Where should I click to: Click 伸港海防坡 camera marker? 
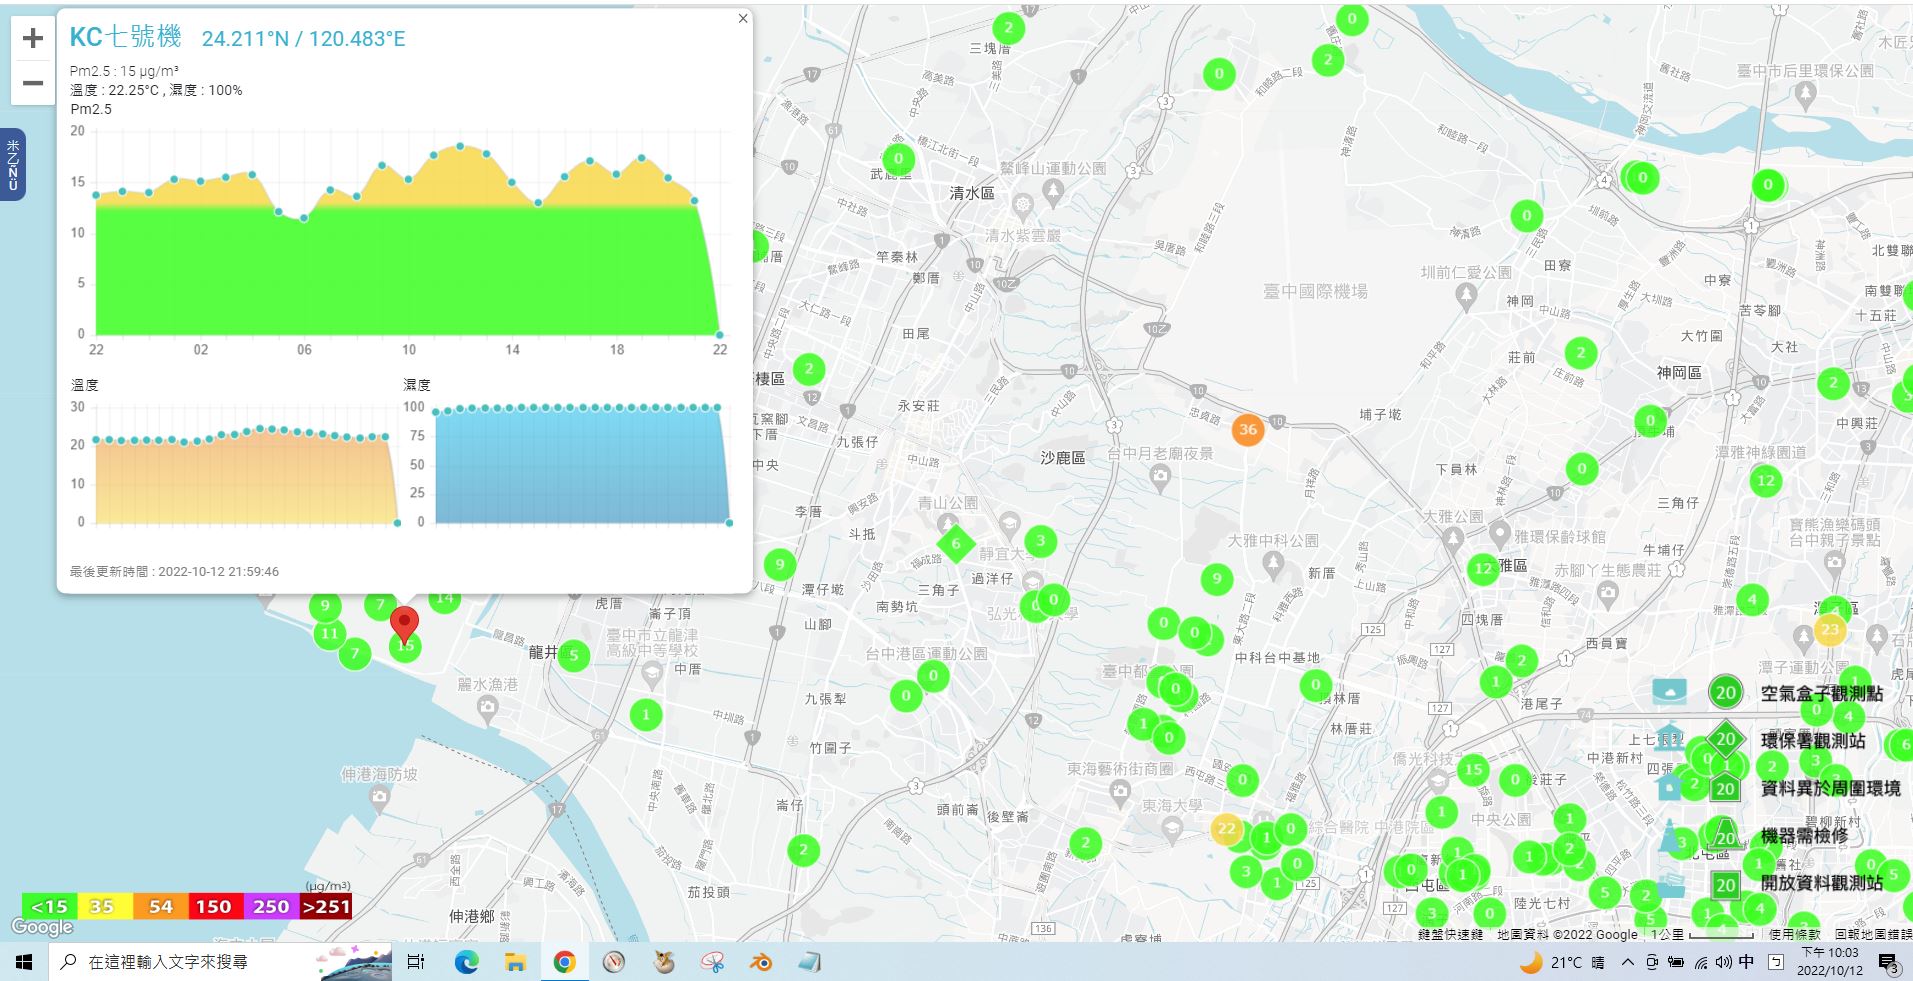pos(379,798)
